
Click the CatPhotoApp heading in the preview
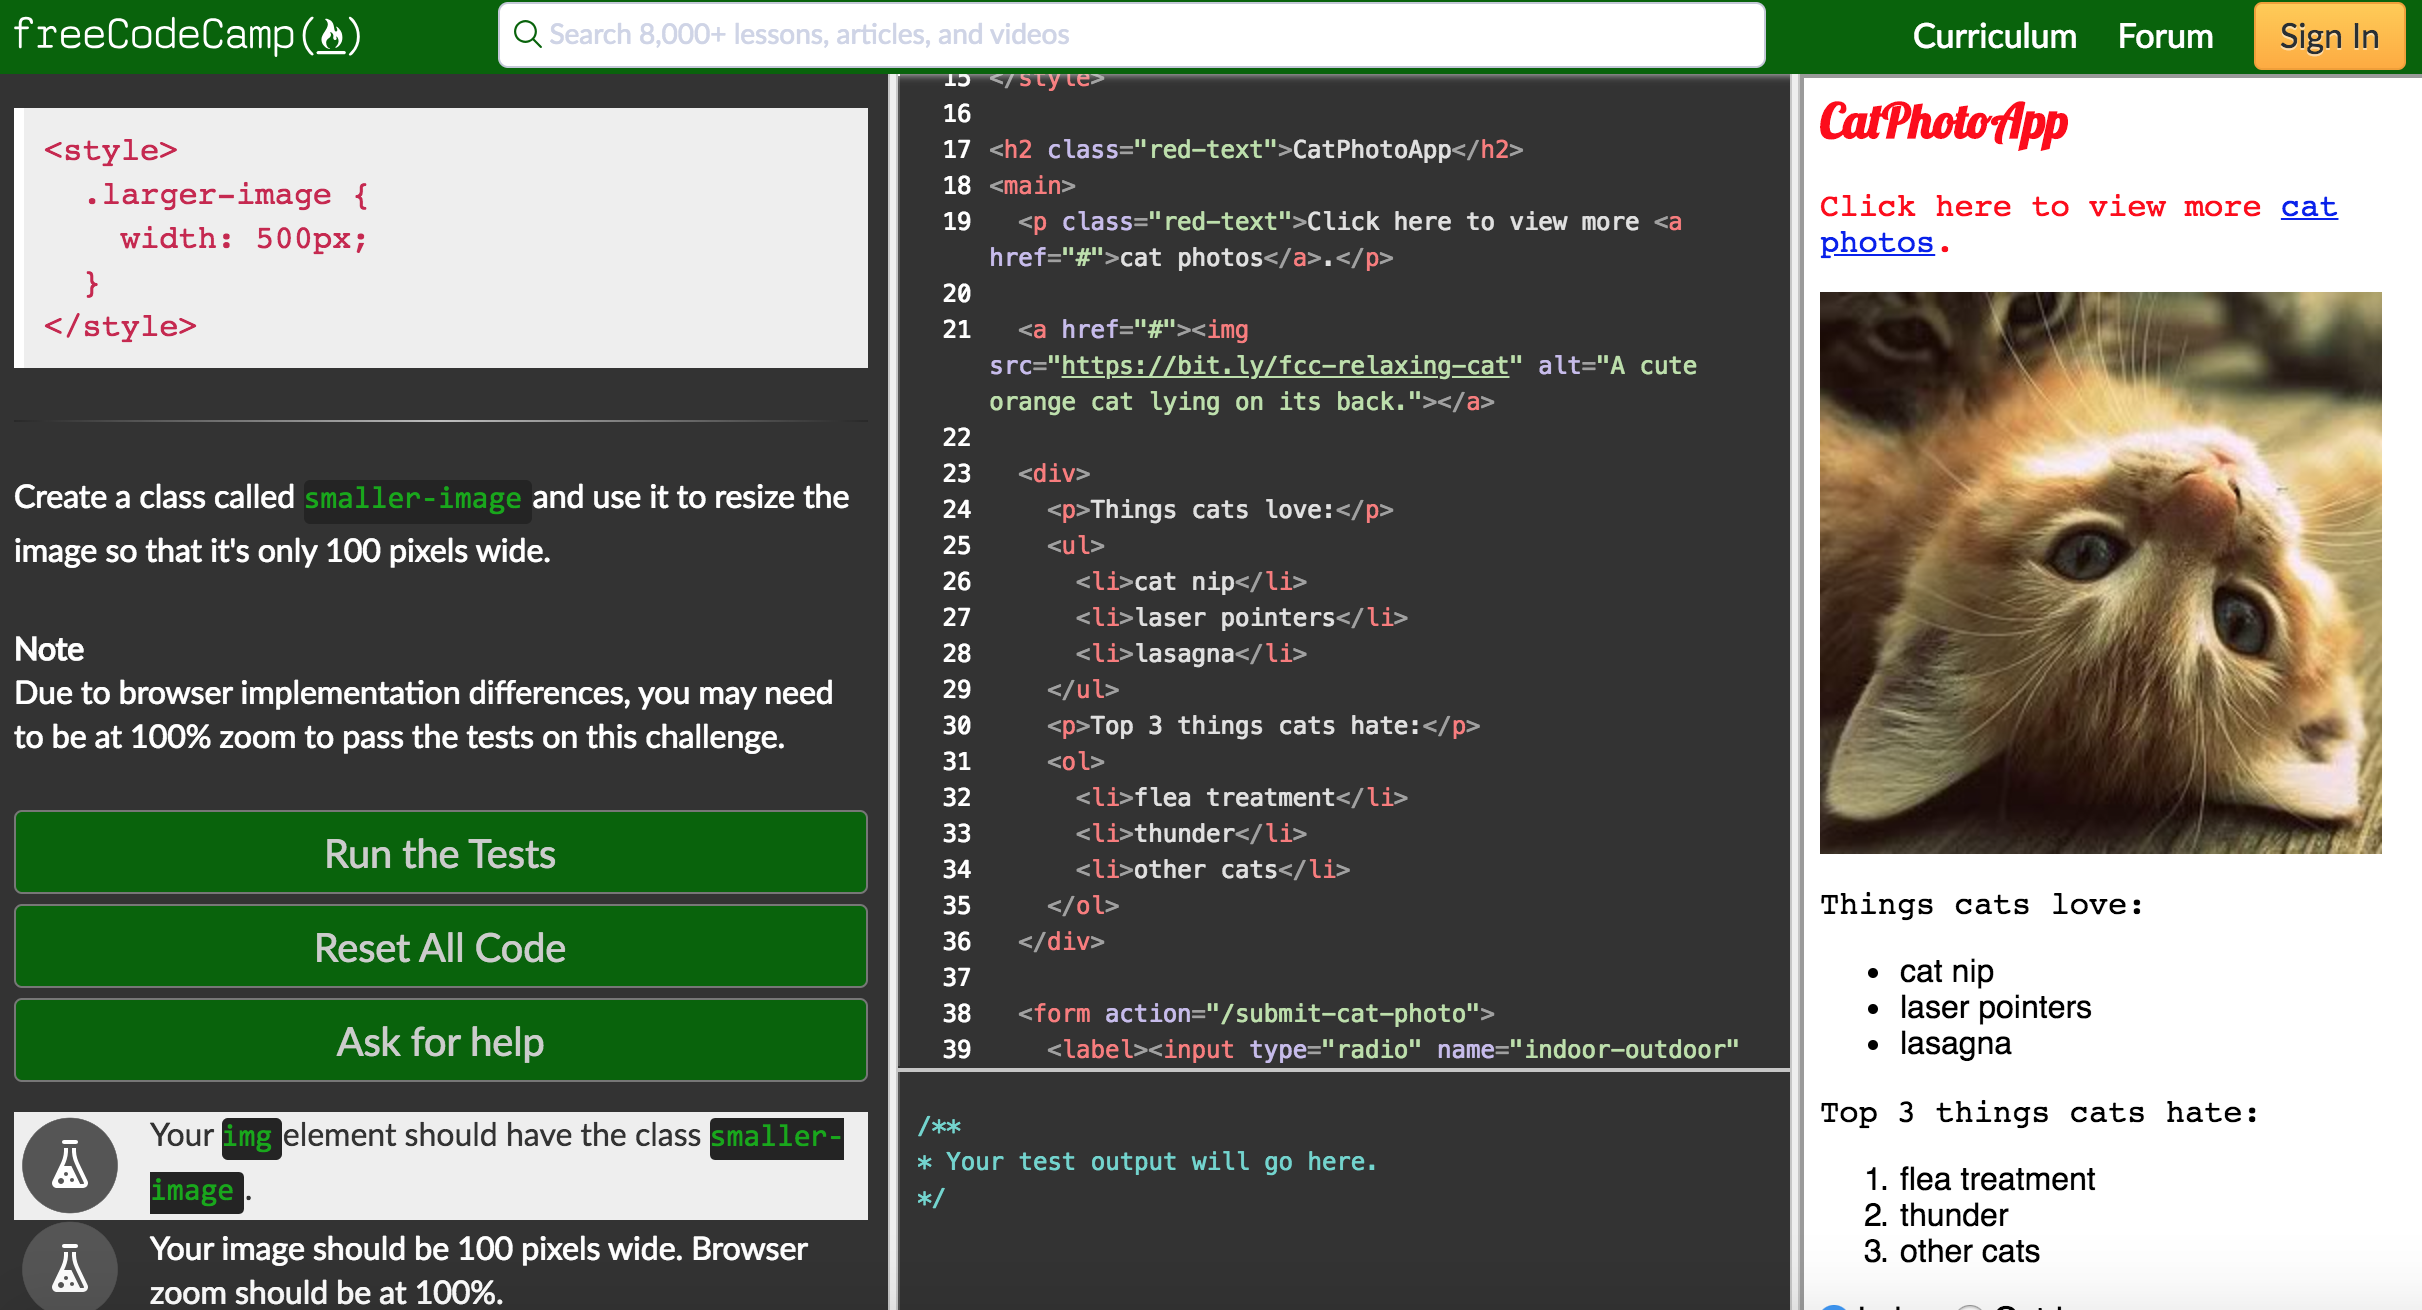pyautogui.click(x=1941, y=124)
